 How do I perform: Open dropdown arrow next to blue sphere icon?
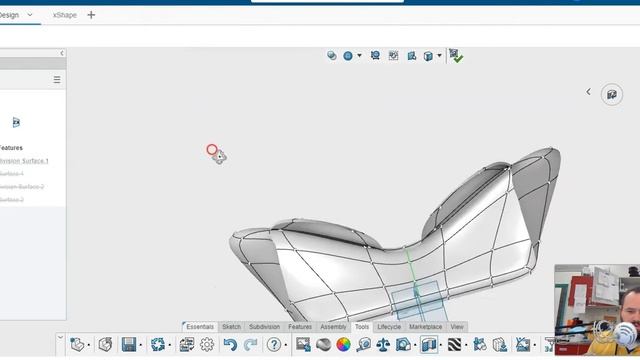click(x=359, y=56)
